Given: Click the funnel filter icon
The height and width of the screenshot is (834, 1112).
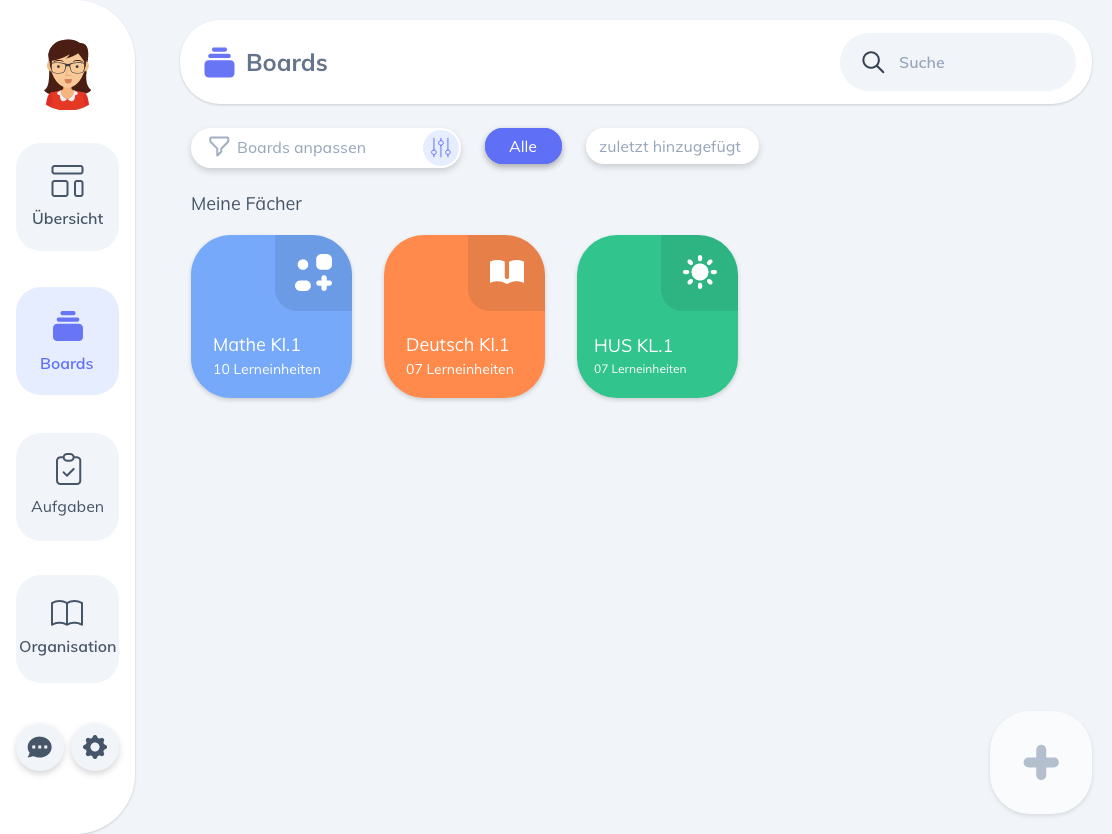Looking at the screenshot, I should tap(219, 147).
